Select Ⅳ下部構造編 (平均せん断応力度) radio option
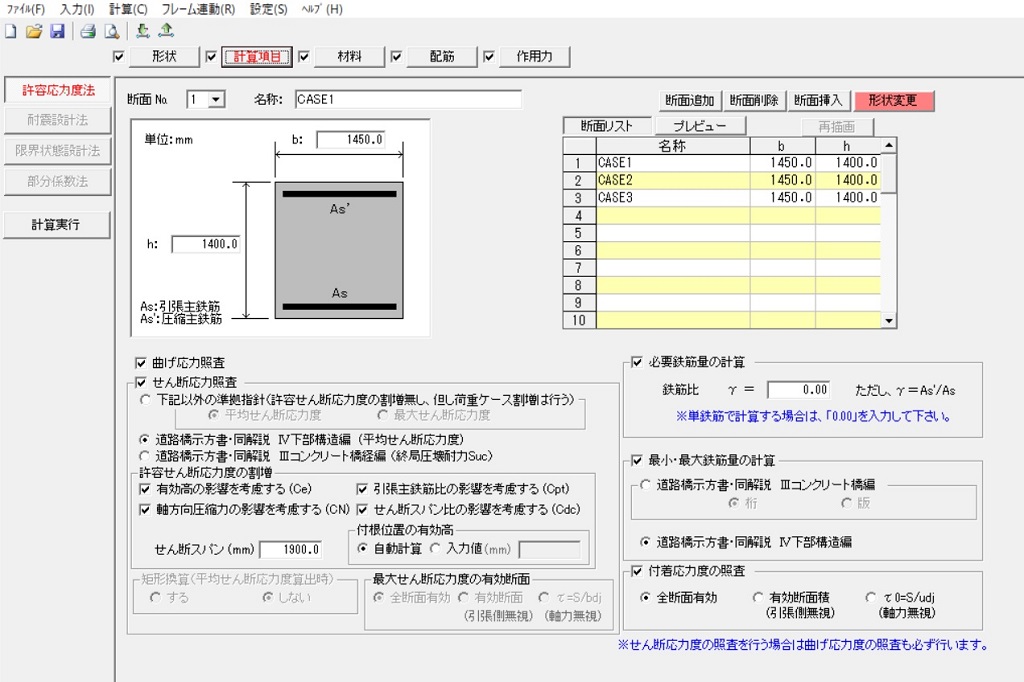 pos(145,440)
